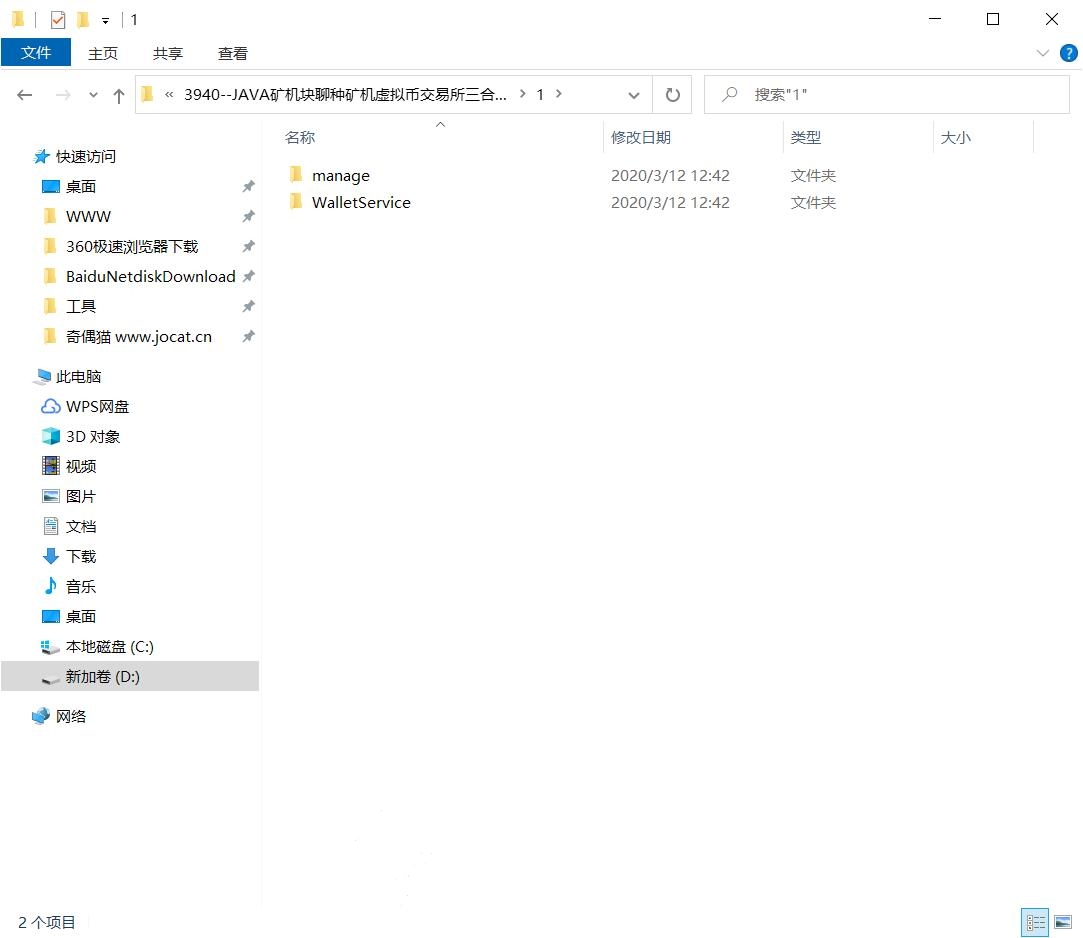Click the refresh button beside address bar
1083x938 pixels.
click(x=672, y=95)
